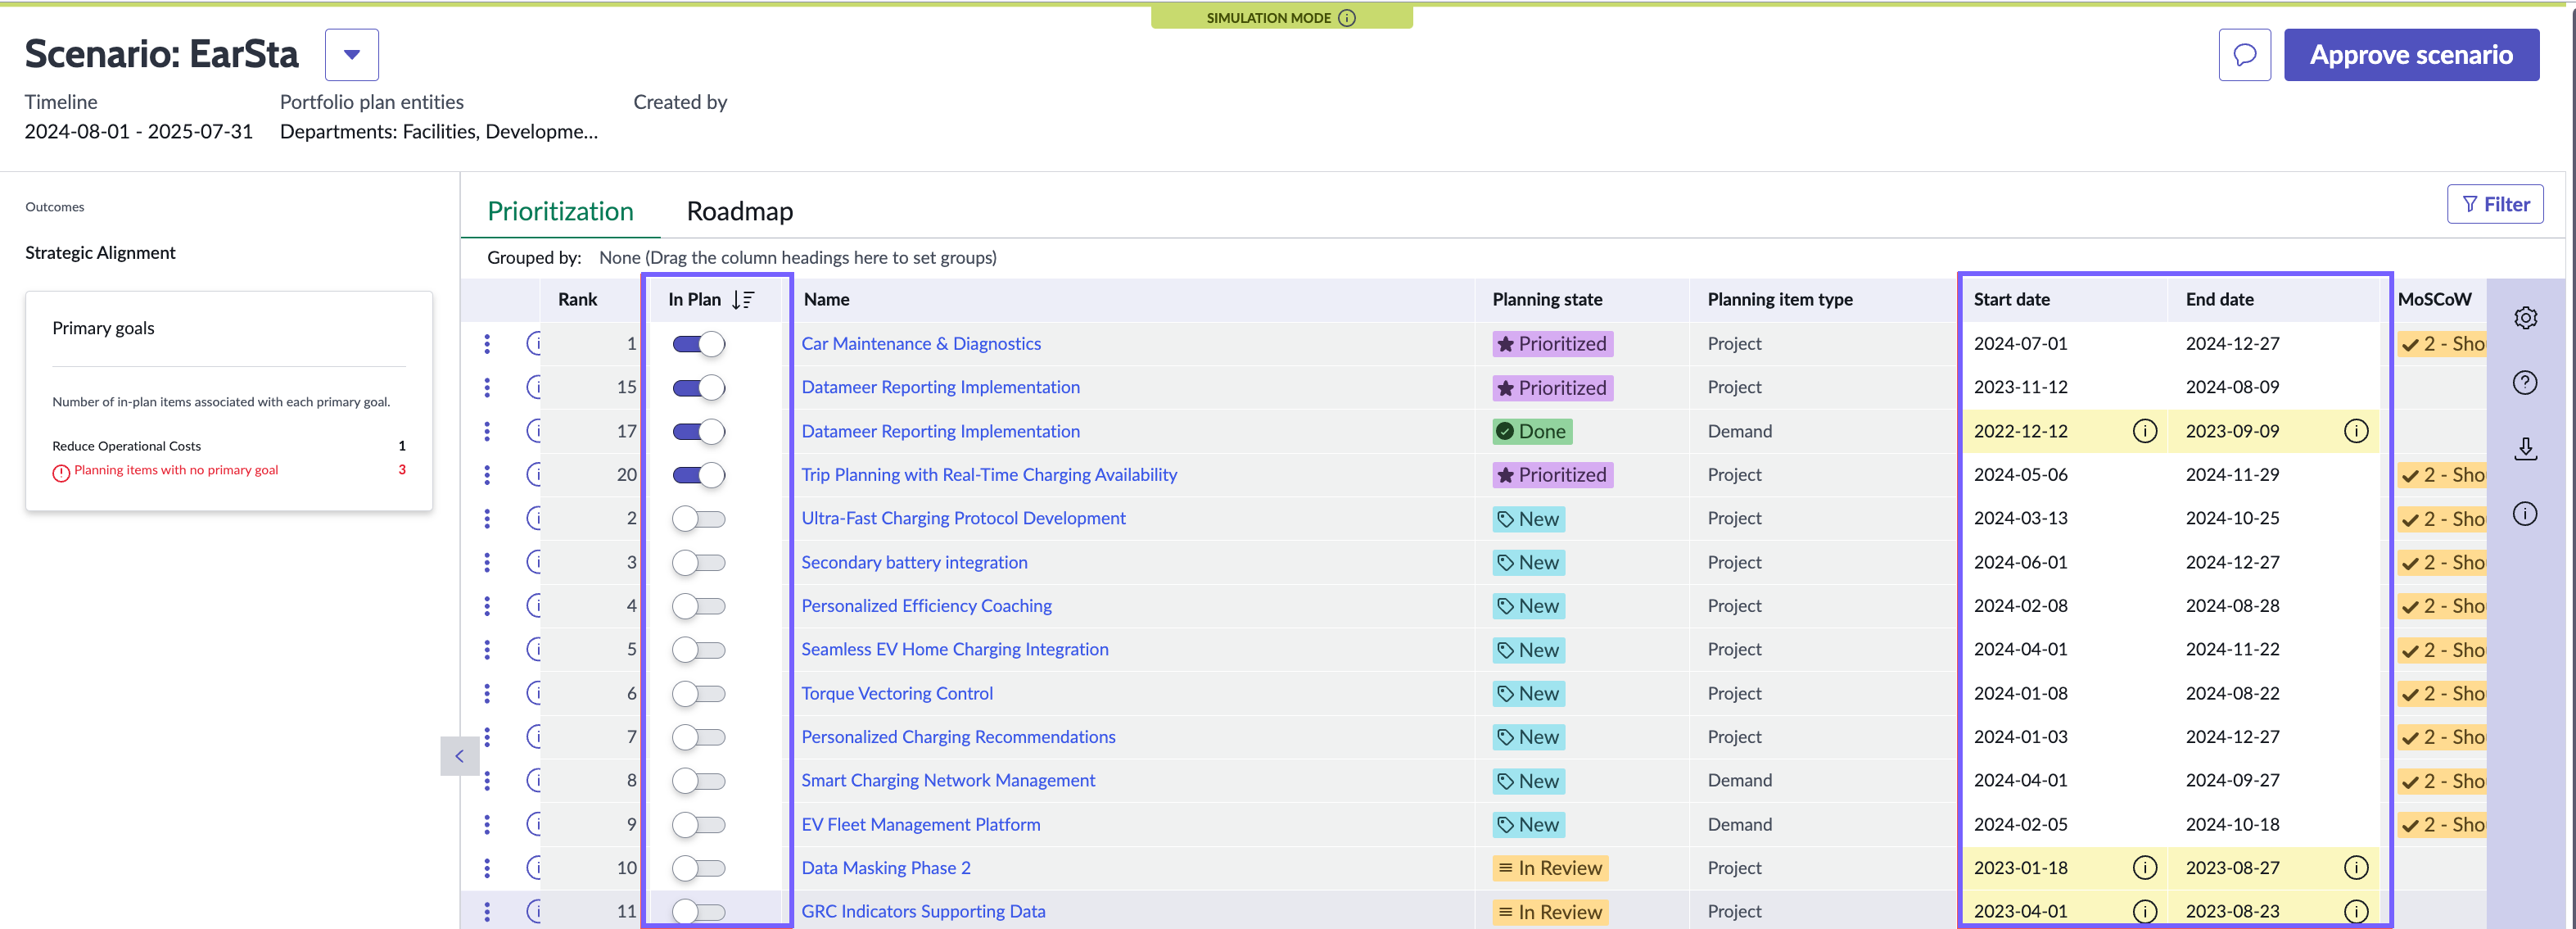
Task: Click the Approve scenario button
Action: pyautogui.click(x=2411, y=55)
